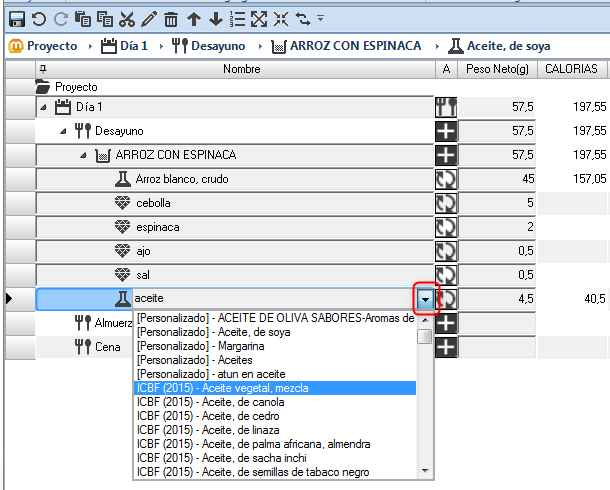
Task: Choose [Personalizado] - Aceite, de soya
Action: [275, 332]
